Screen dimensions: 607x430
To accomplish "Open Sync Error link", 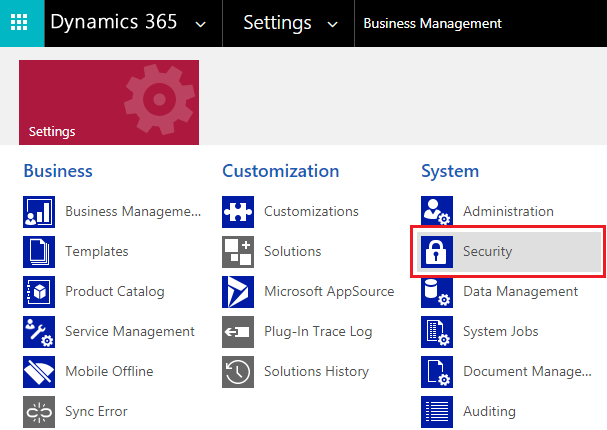I will click(x=96, y=411).
